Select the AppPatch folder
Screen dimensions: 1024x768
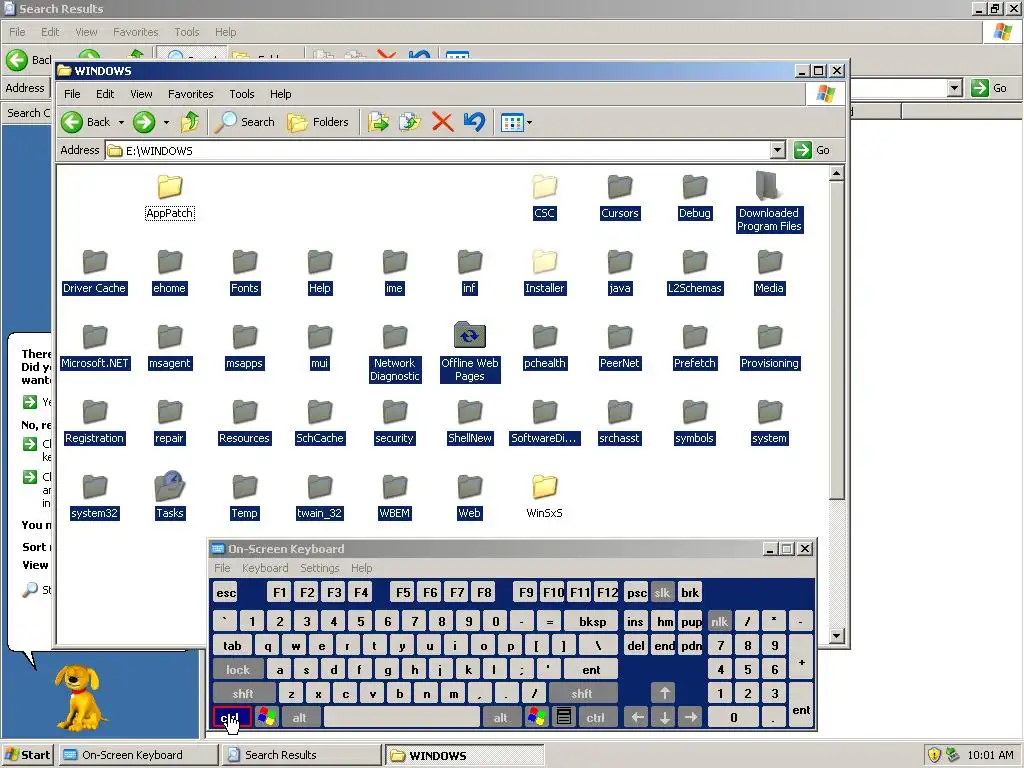click(170, 197)
